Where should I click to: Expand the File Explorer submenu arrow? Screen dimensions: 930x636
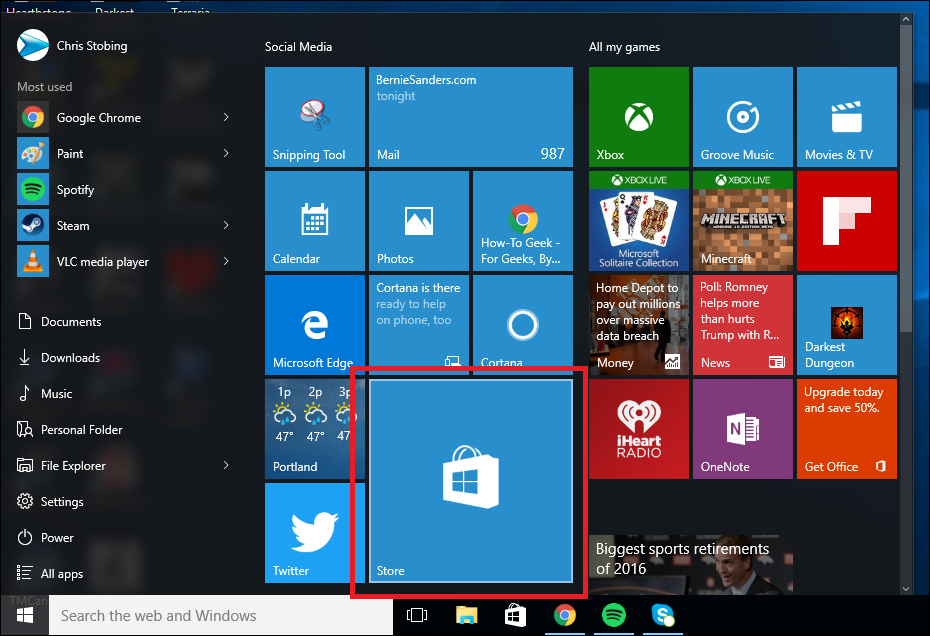click(226, 465)
